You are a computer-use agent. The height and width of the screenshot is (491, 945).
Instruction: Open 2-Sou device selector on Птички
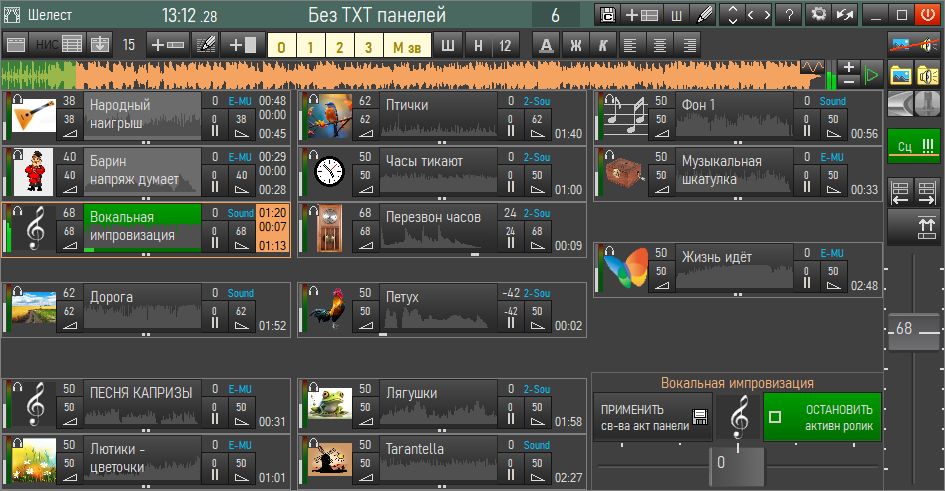pos(536,101)
